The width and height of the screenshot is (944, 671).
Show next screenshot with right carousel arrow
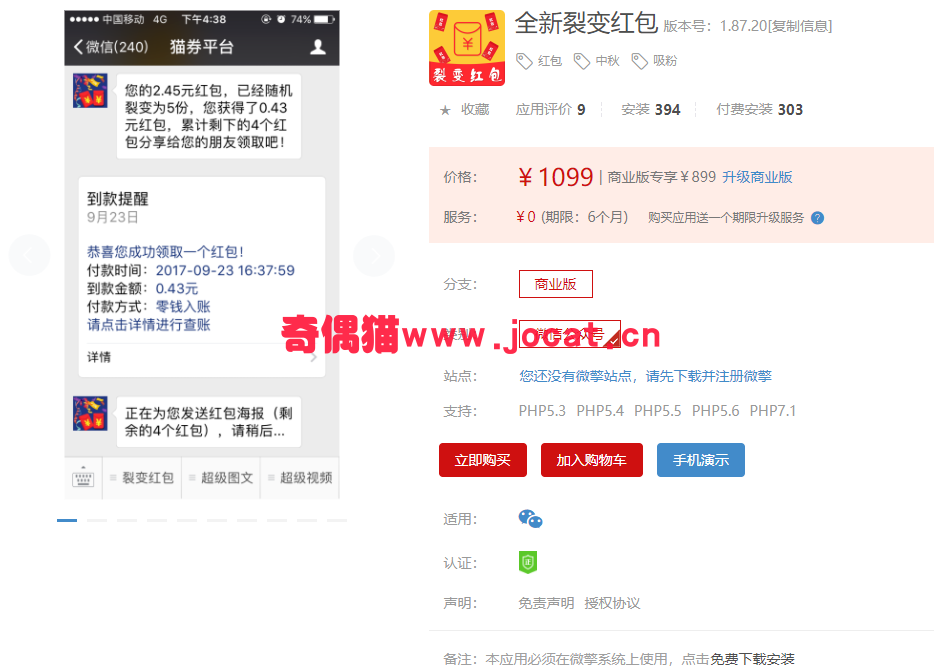click(x=374, y=256)
